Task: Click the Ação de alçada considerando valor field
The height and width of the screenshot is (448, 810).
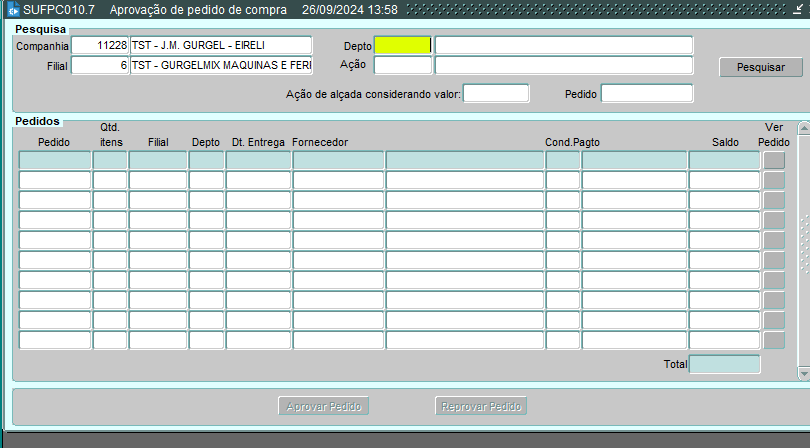Action: coord(495,93)
